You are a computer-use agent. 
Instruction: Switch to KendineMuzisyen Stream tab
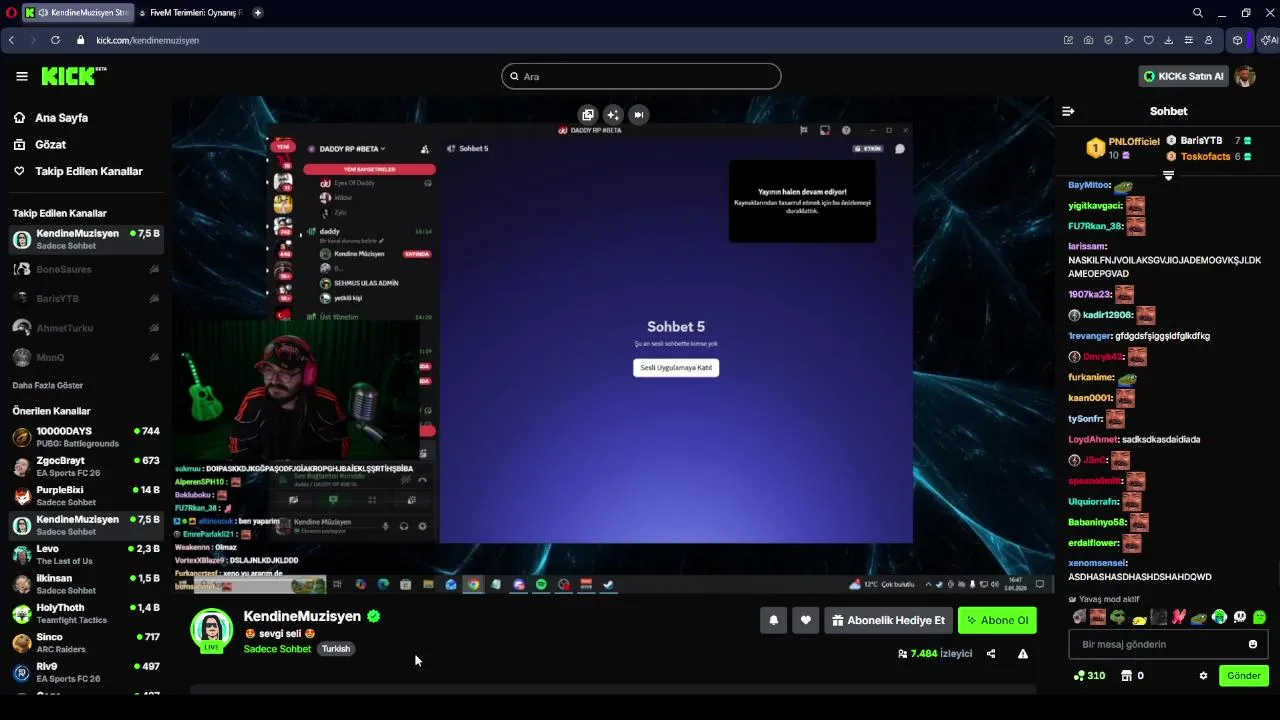[x=77, y=13]
